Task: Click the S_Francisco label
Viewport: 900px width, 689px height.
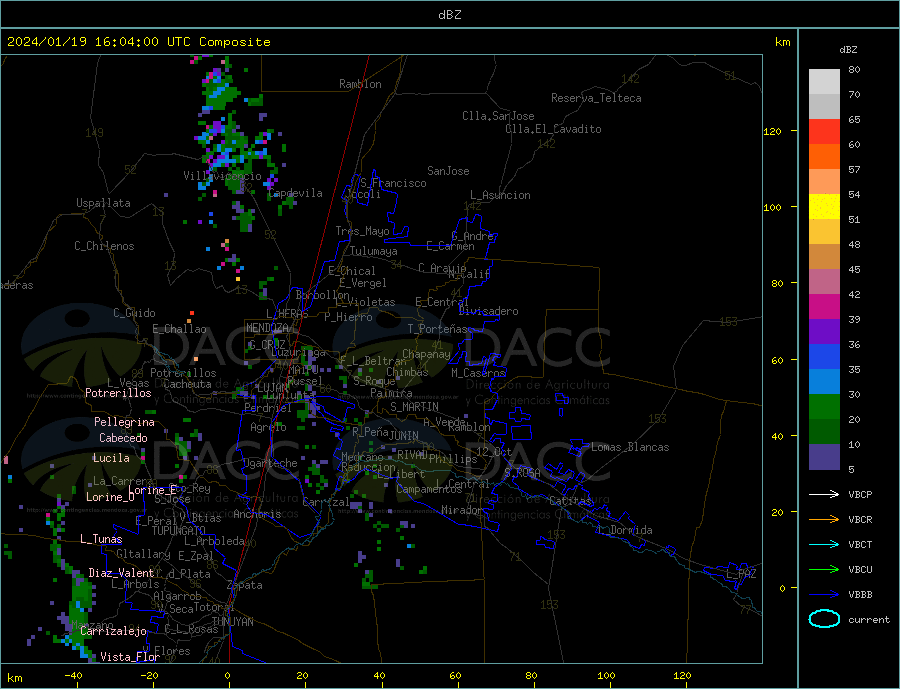Action: (393, 183)
